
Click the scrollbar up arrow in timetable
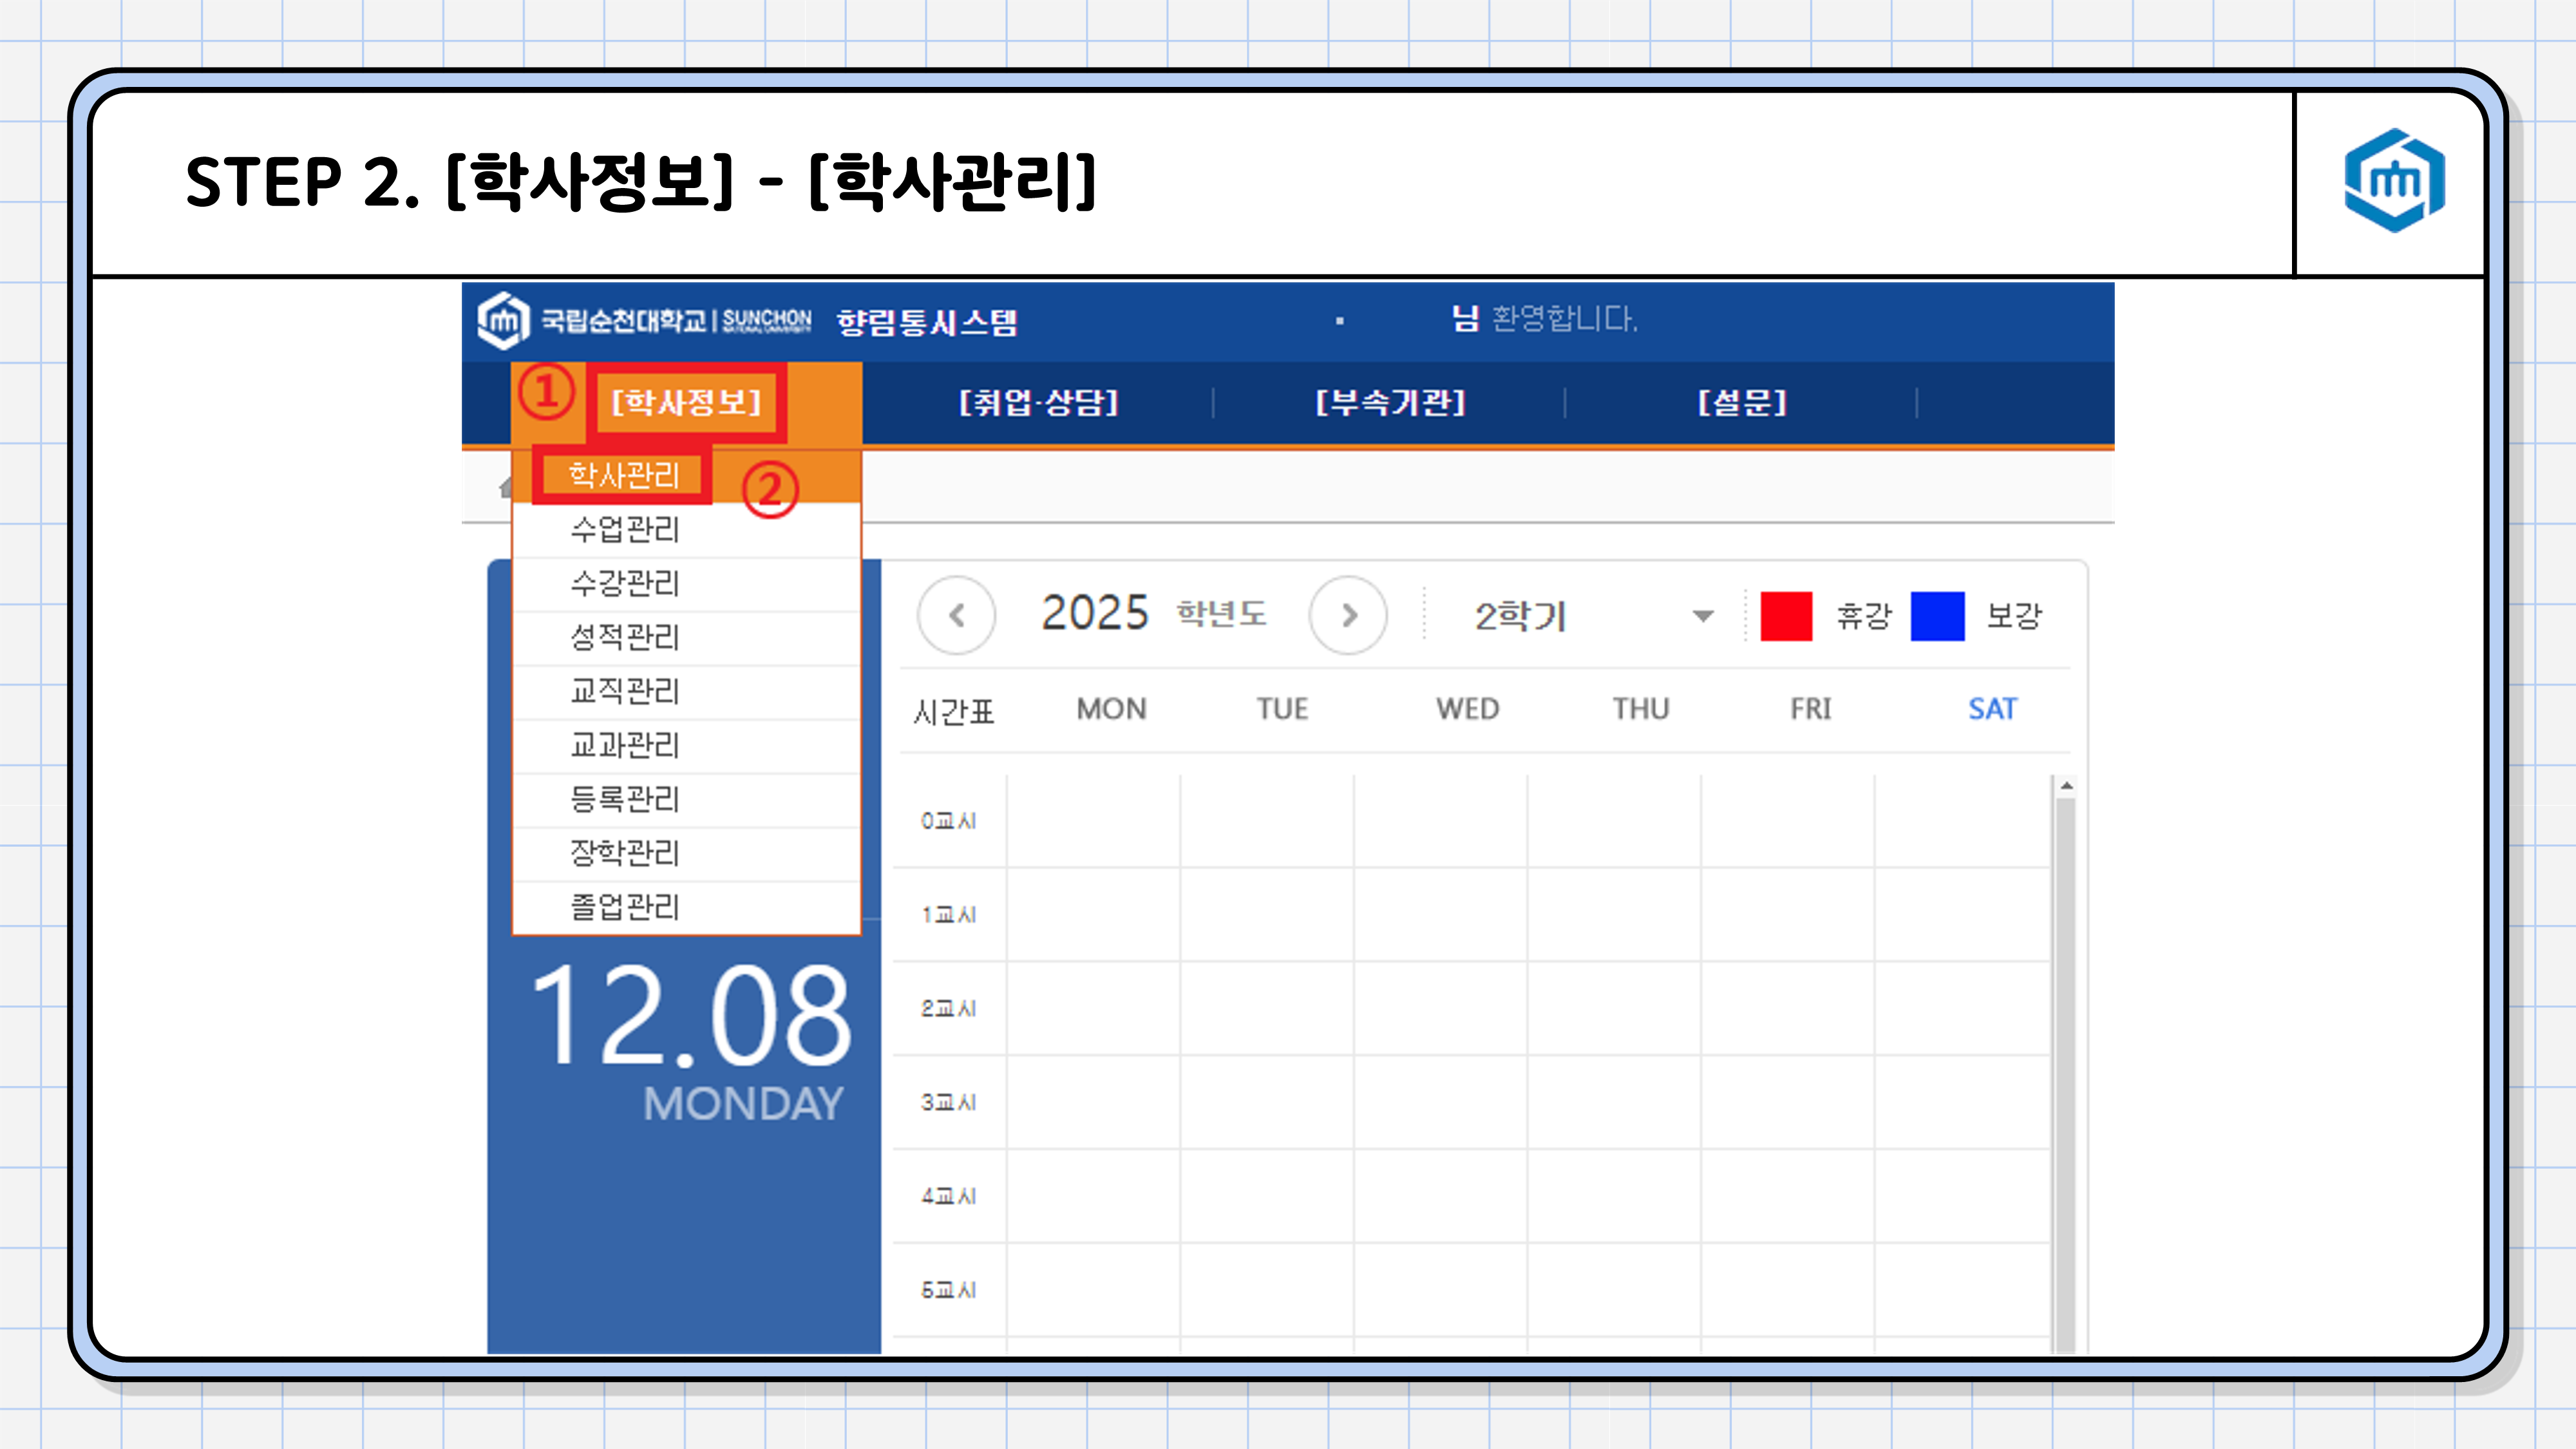pyautogui.click(x=2066, y=787)
